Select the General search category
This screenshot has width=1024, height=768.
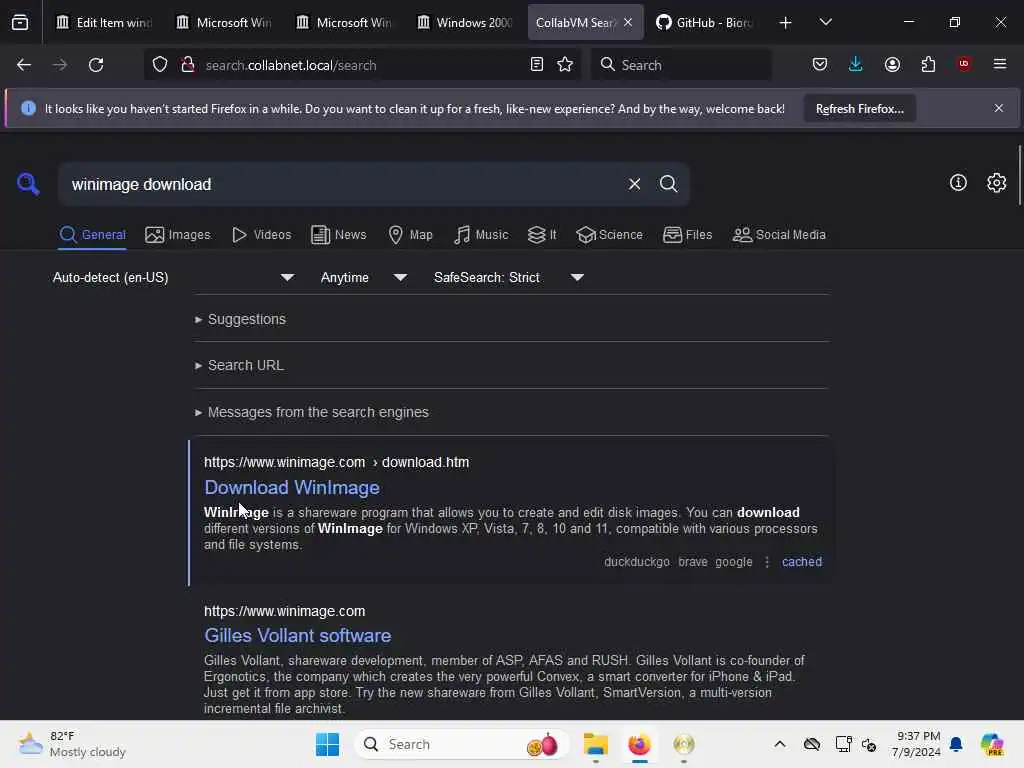point(92,235)
